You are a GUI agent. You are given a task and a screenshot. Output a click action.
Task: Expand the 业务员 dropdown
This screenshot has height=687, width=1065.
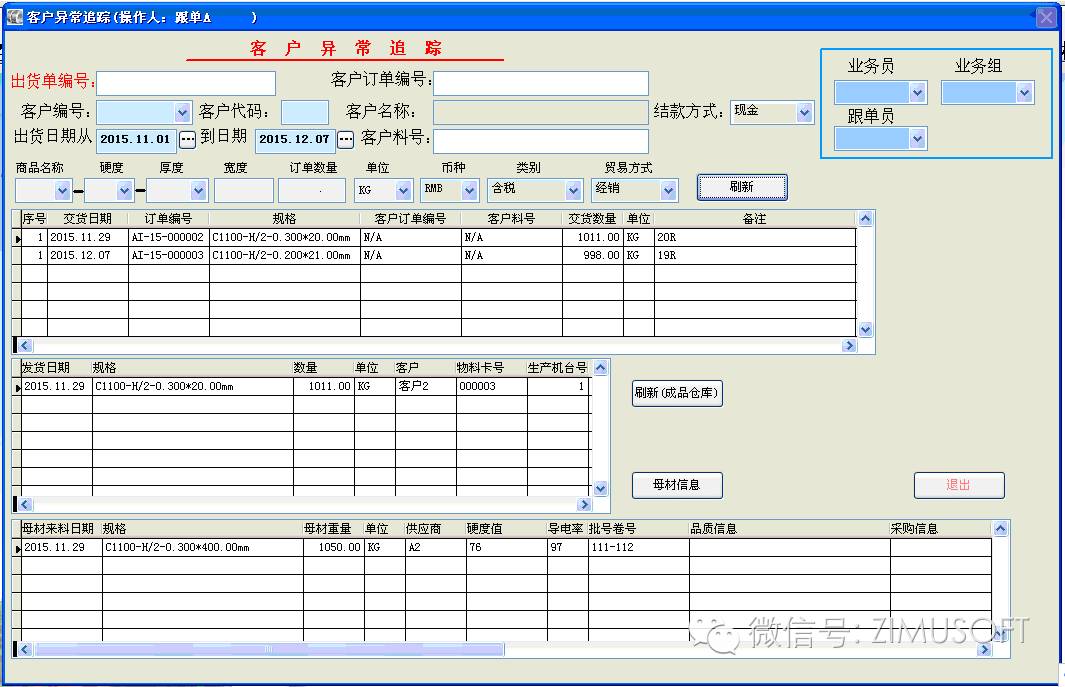coord(918,93)
